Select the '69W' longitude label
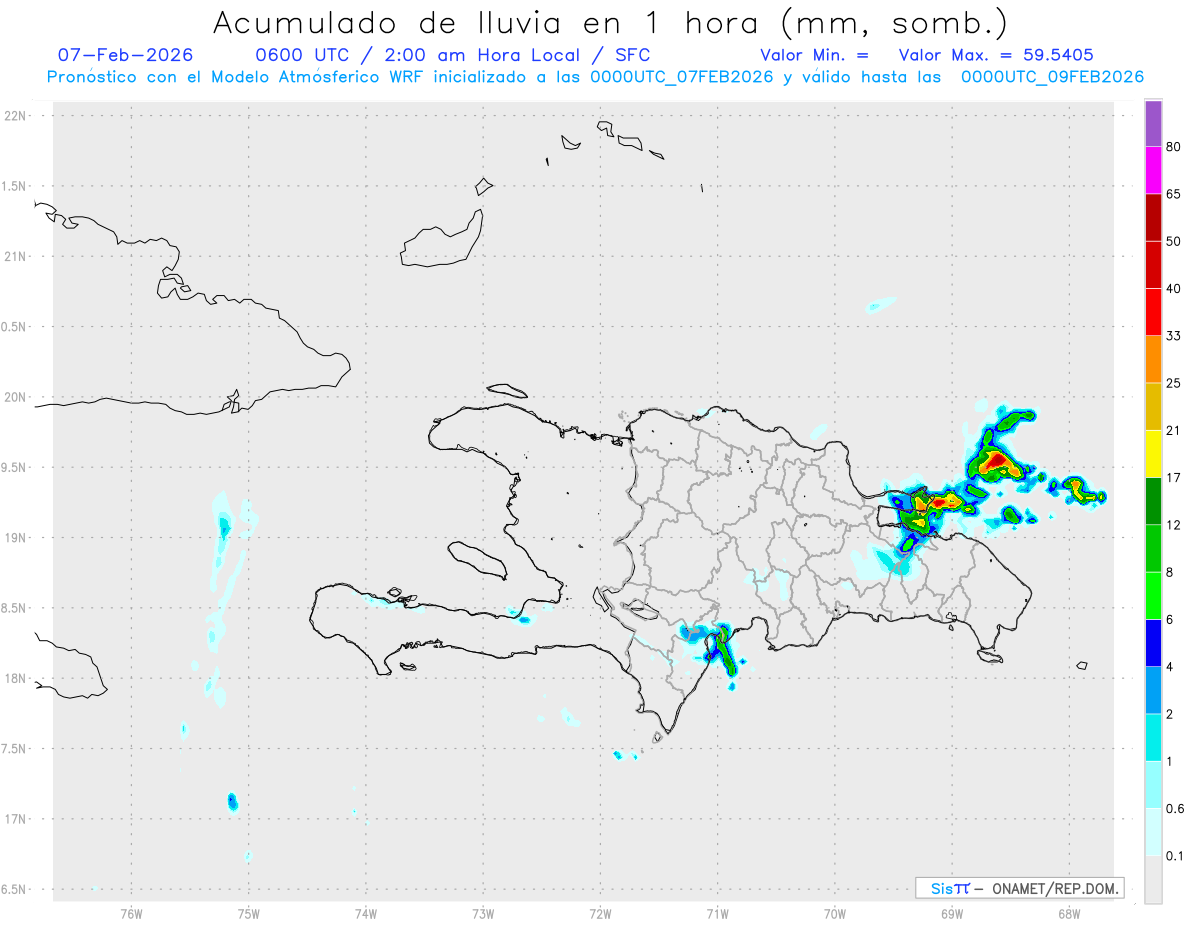 point(952,913)
